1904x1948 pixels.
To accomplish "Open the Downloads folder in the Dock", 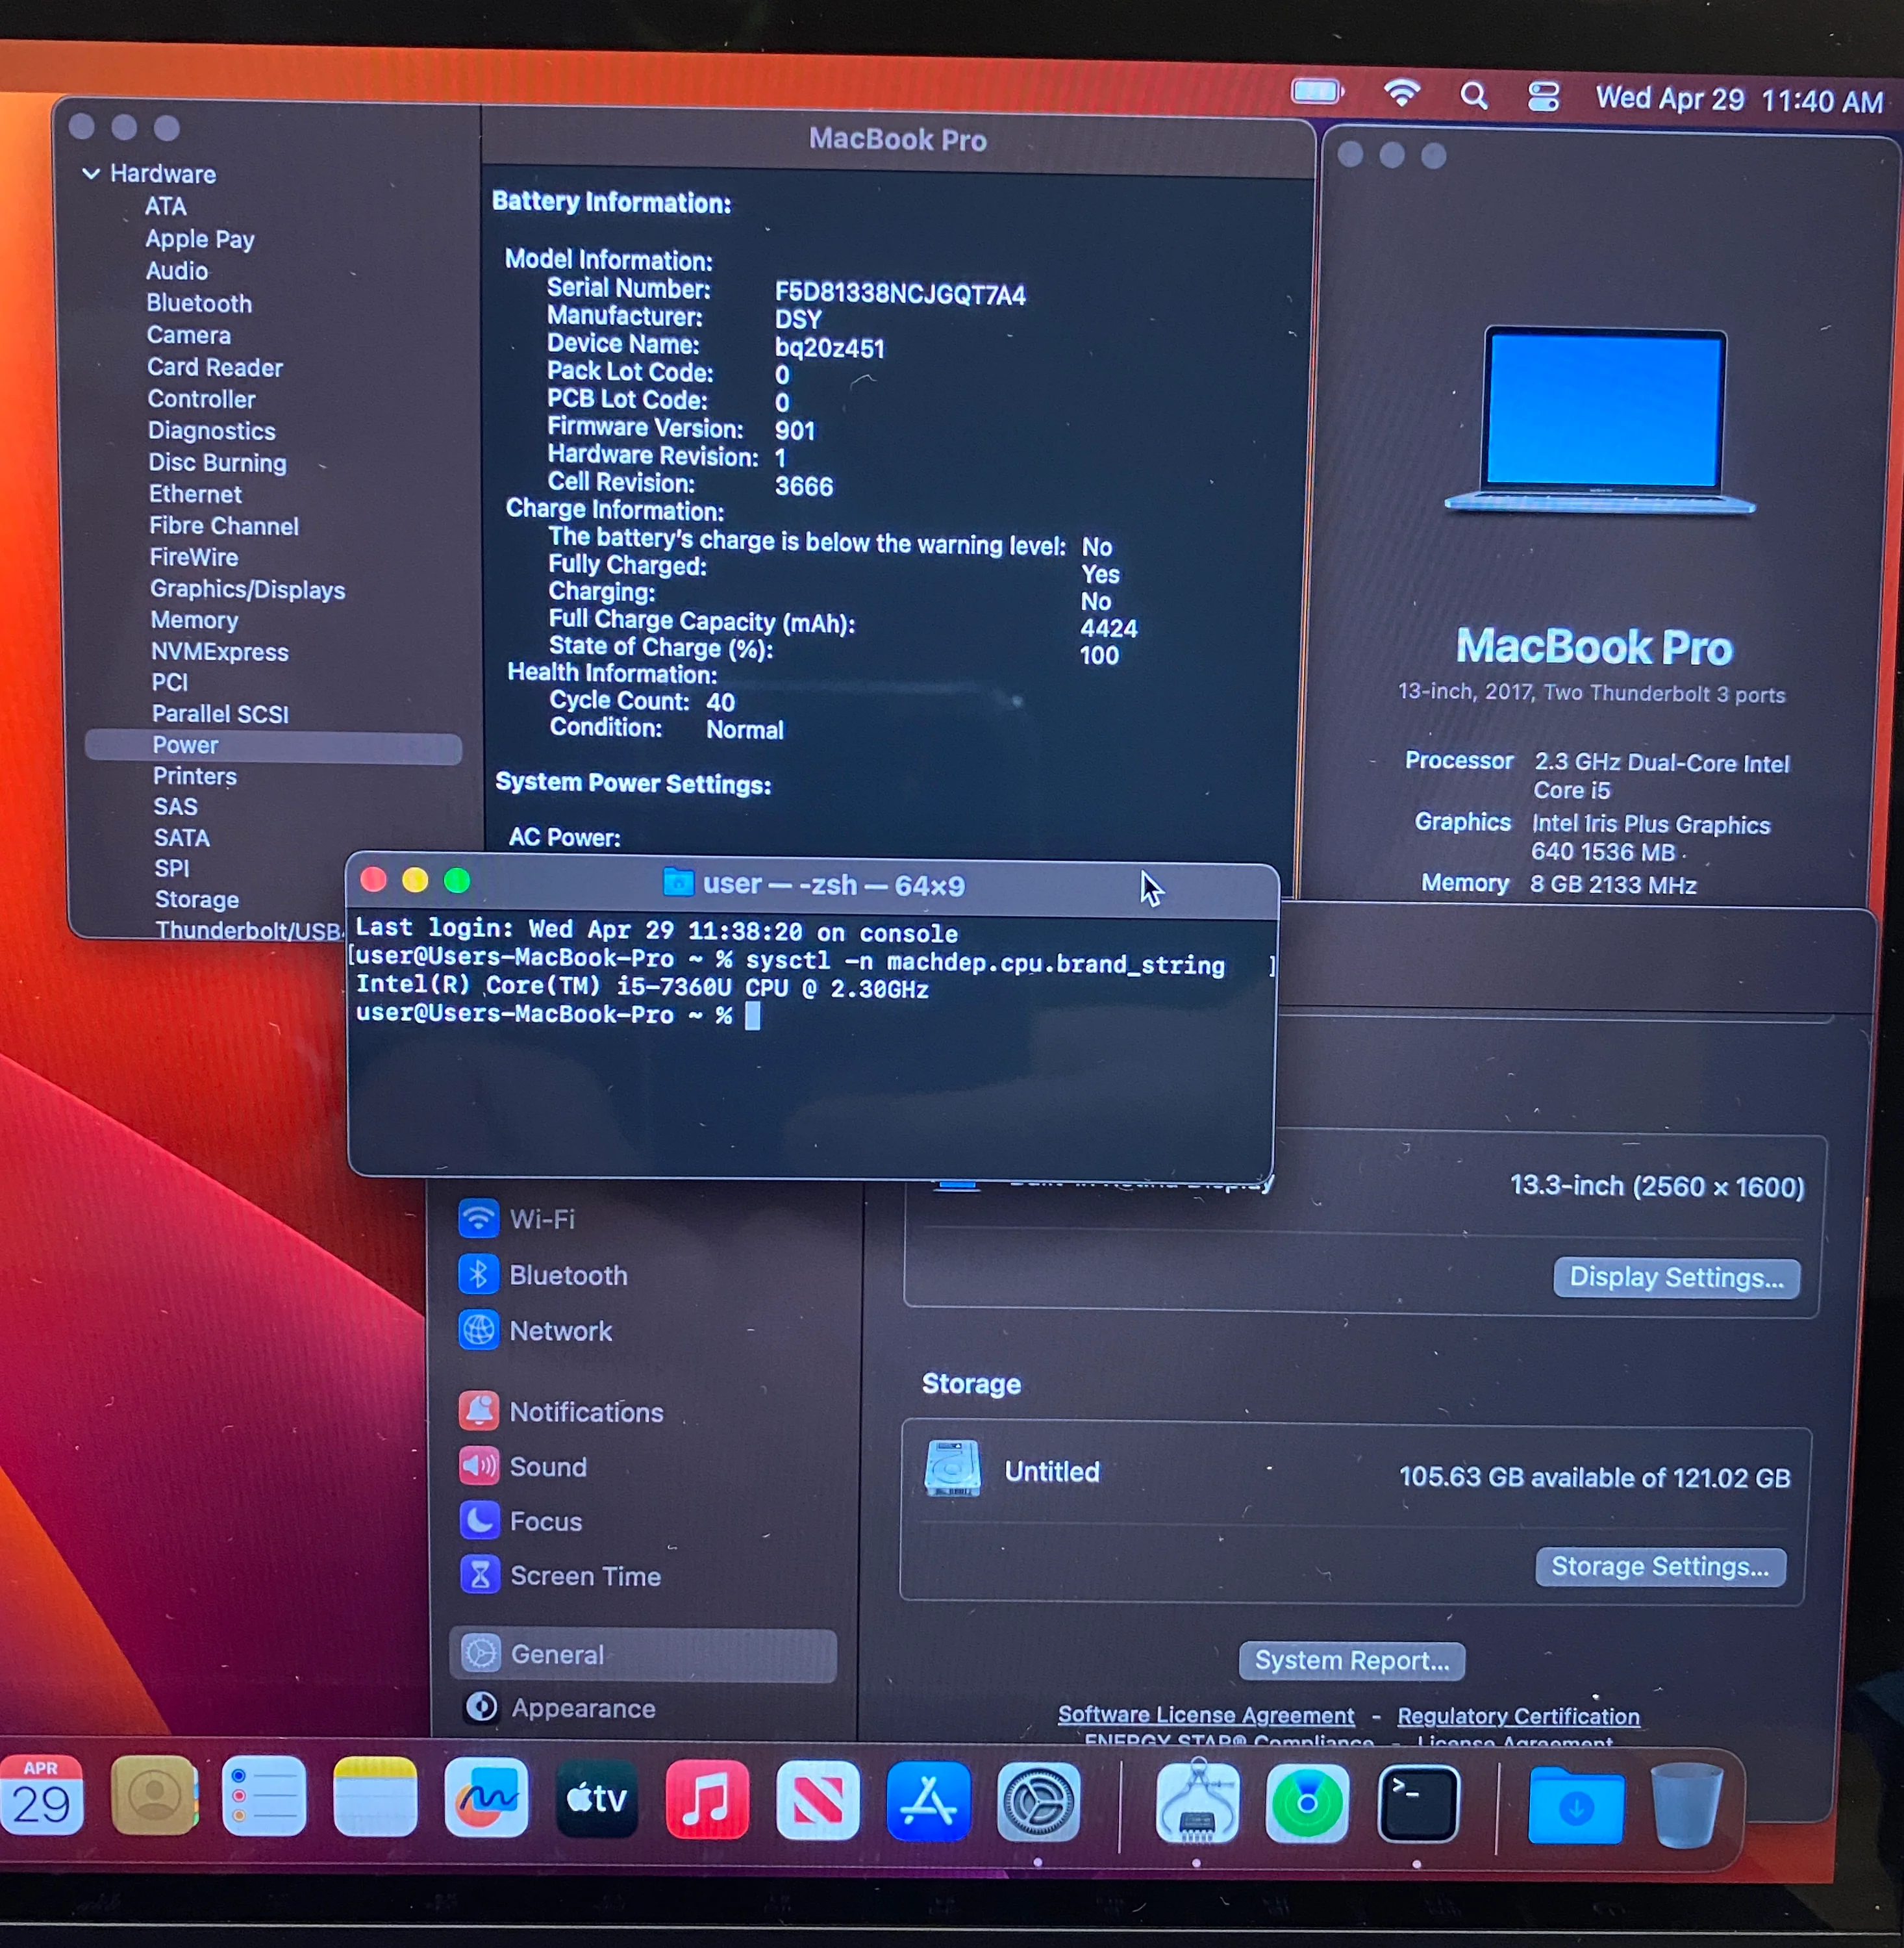I will [1576, 1806].
